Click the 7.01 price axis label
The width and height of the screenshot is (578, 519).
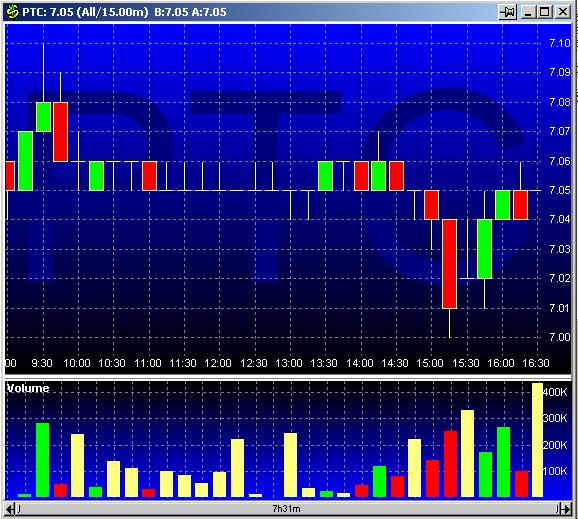tap(560, 307)
